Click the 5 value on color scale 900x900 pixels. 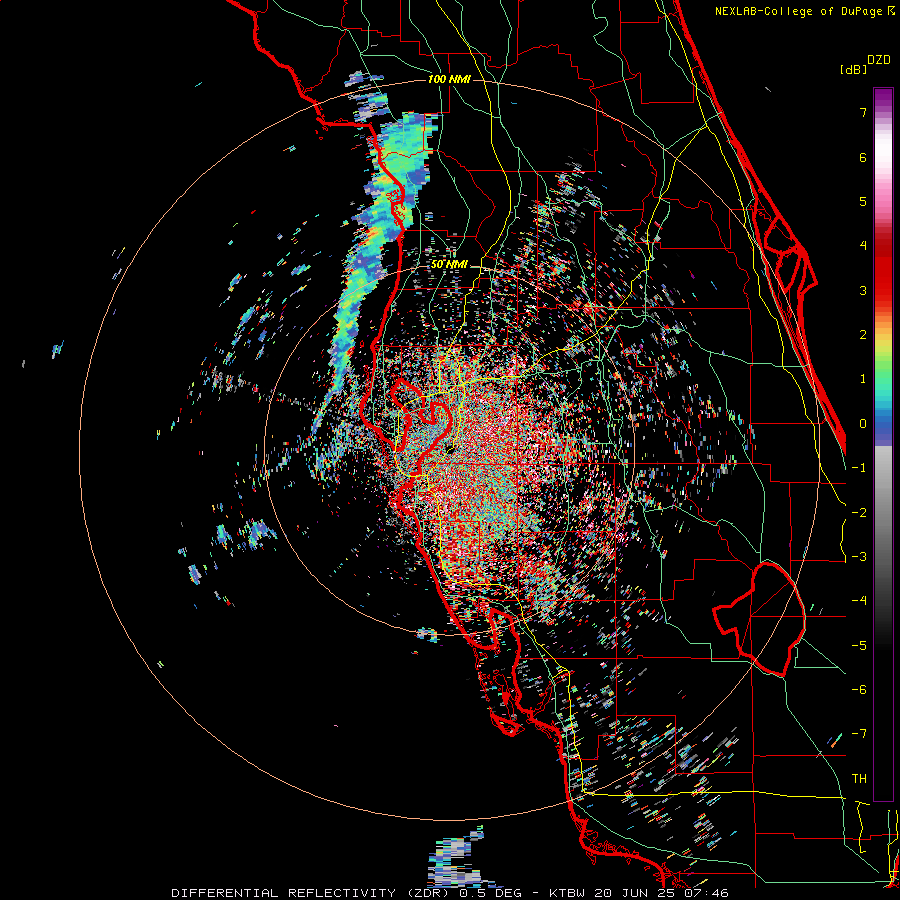click(x=863, y=201)
